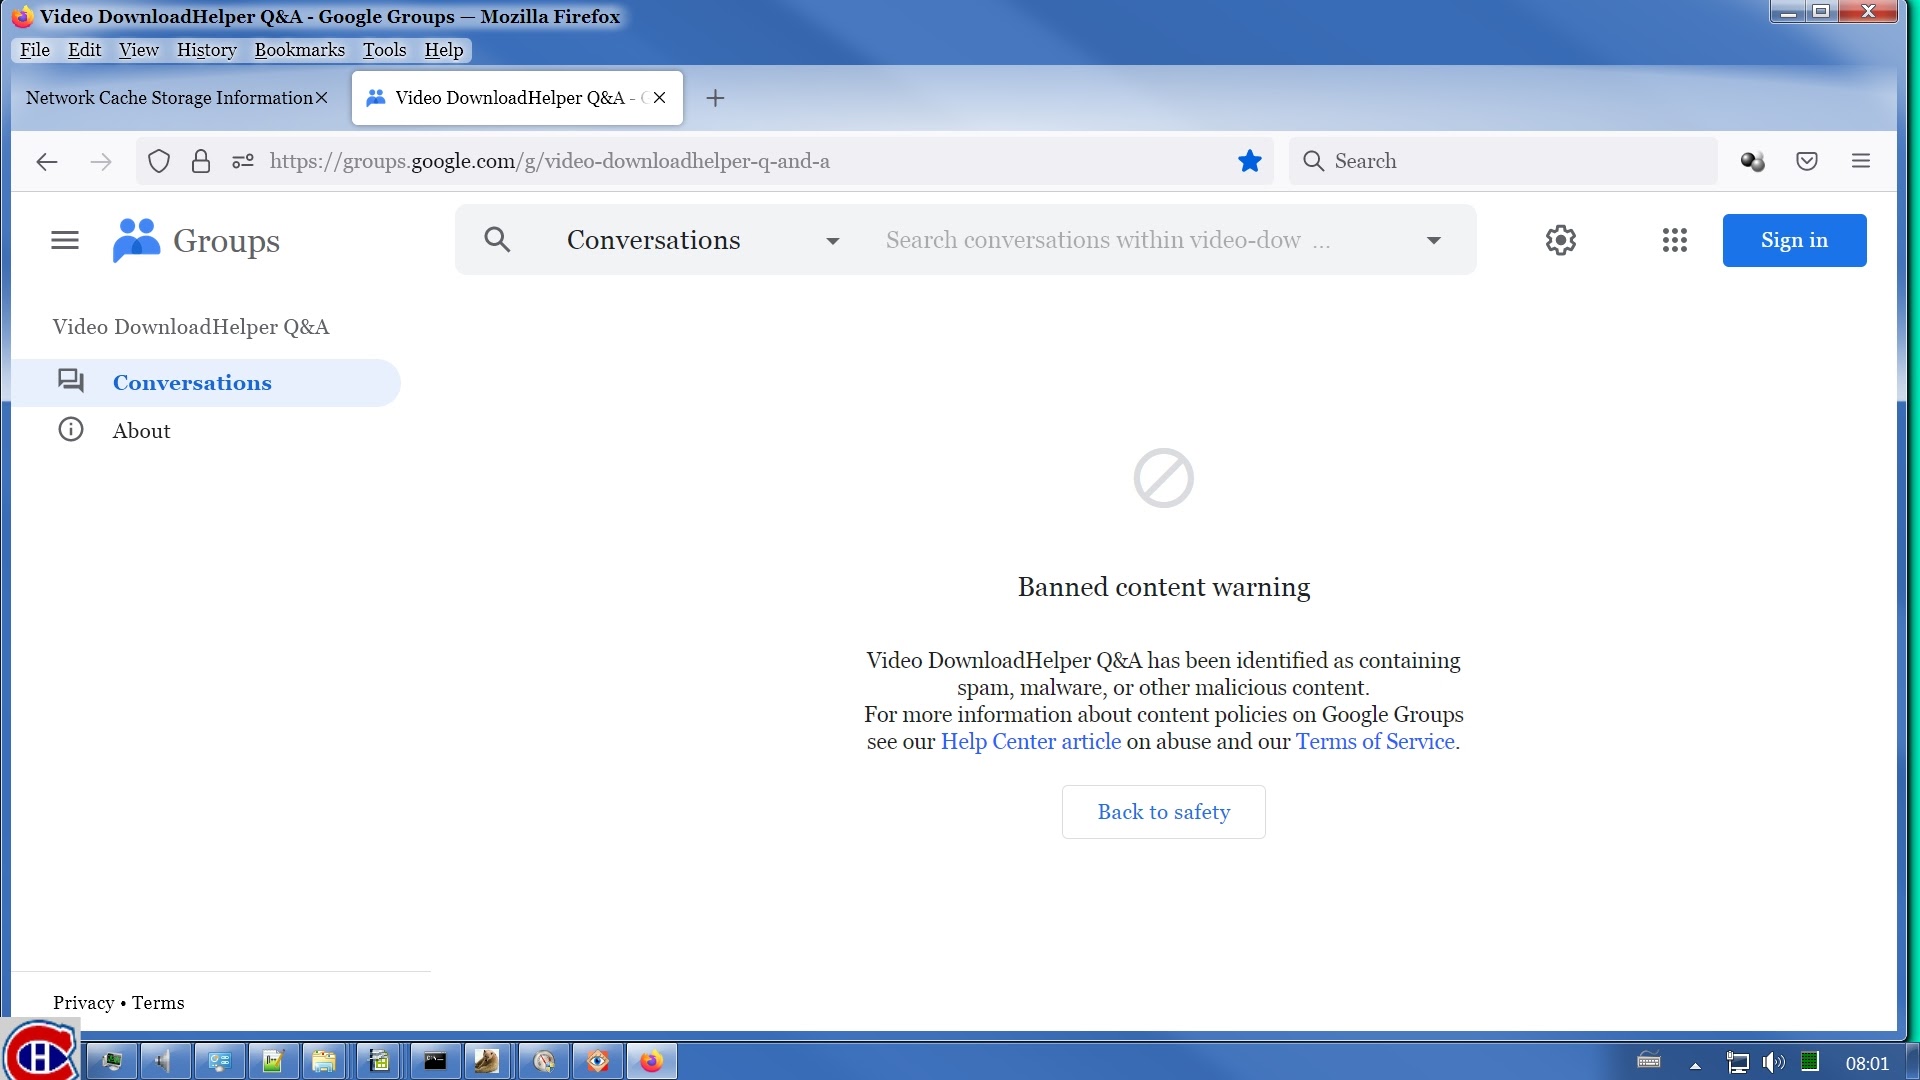Click the Firefox shield security icon
This screenshot has width=1920, height=1080.
tap(157, 161)
